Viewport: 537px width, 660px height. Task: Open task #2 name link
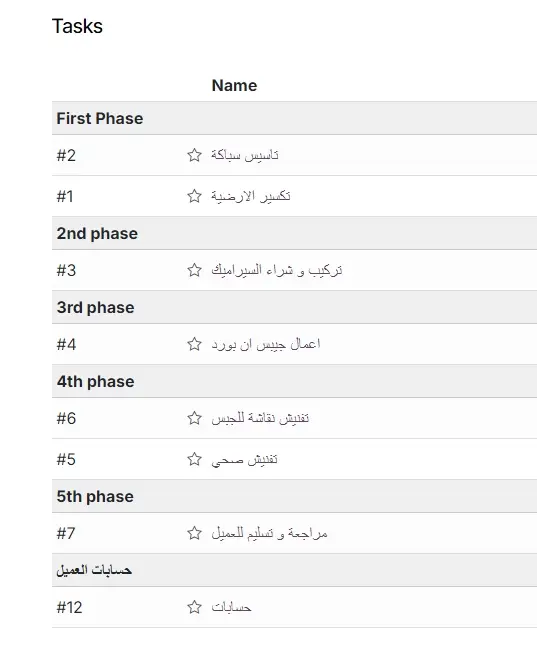click(245, 155)
